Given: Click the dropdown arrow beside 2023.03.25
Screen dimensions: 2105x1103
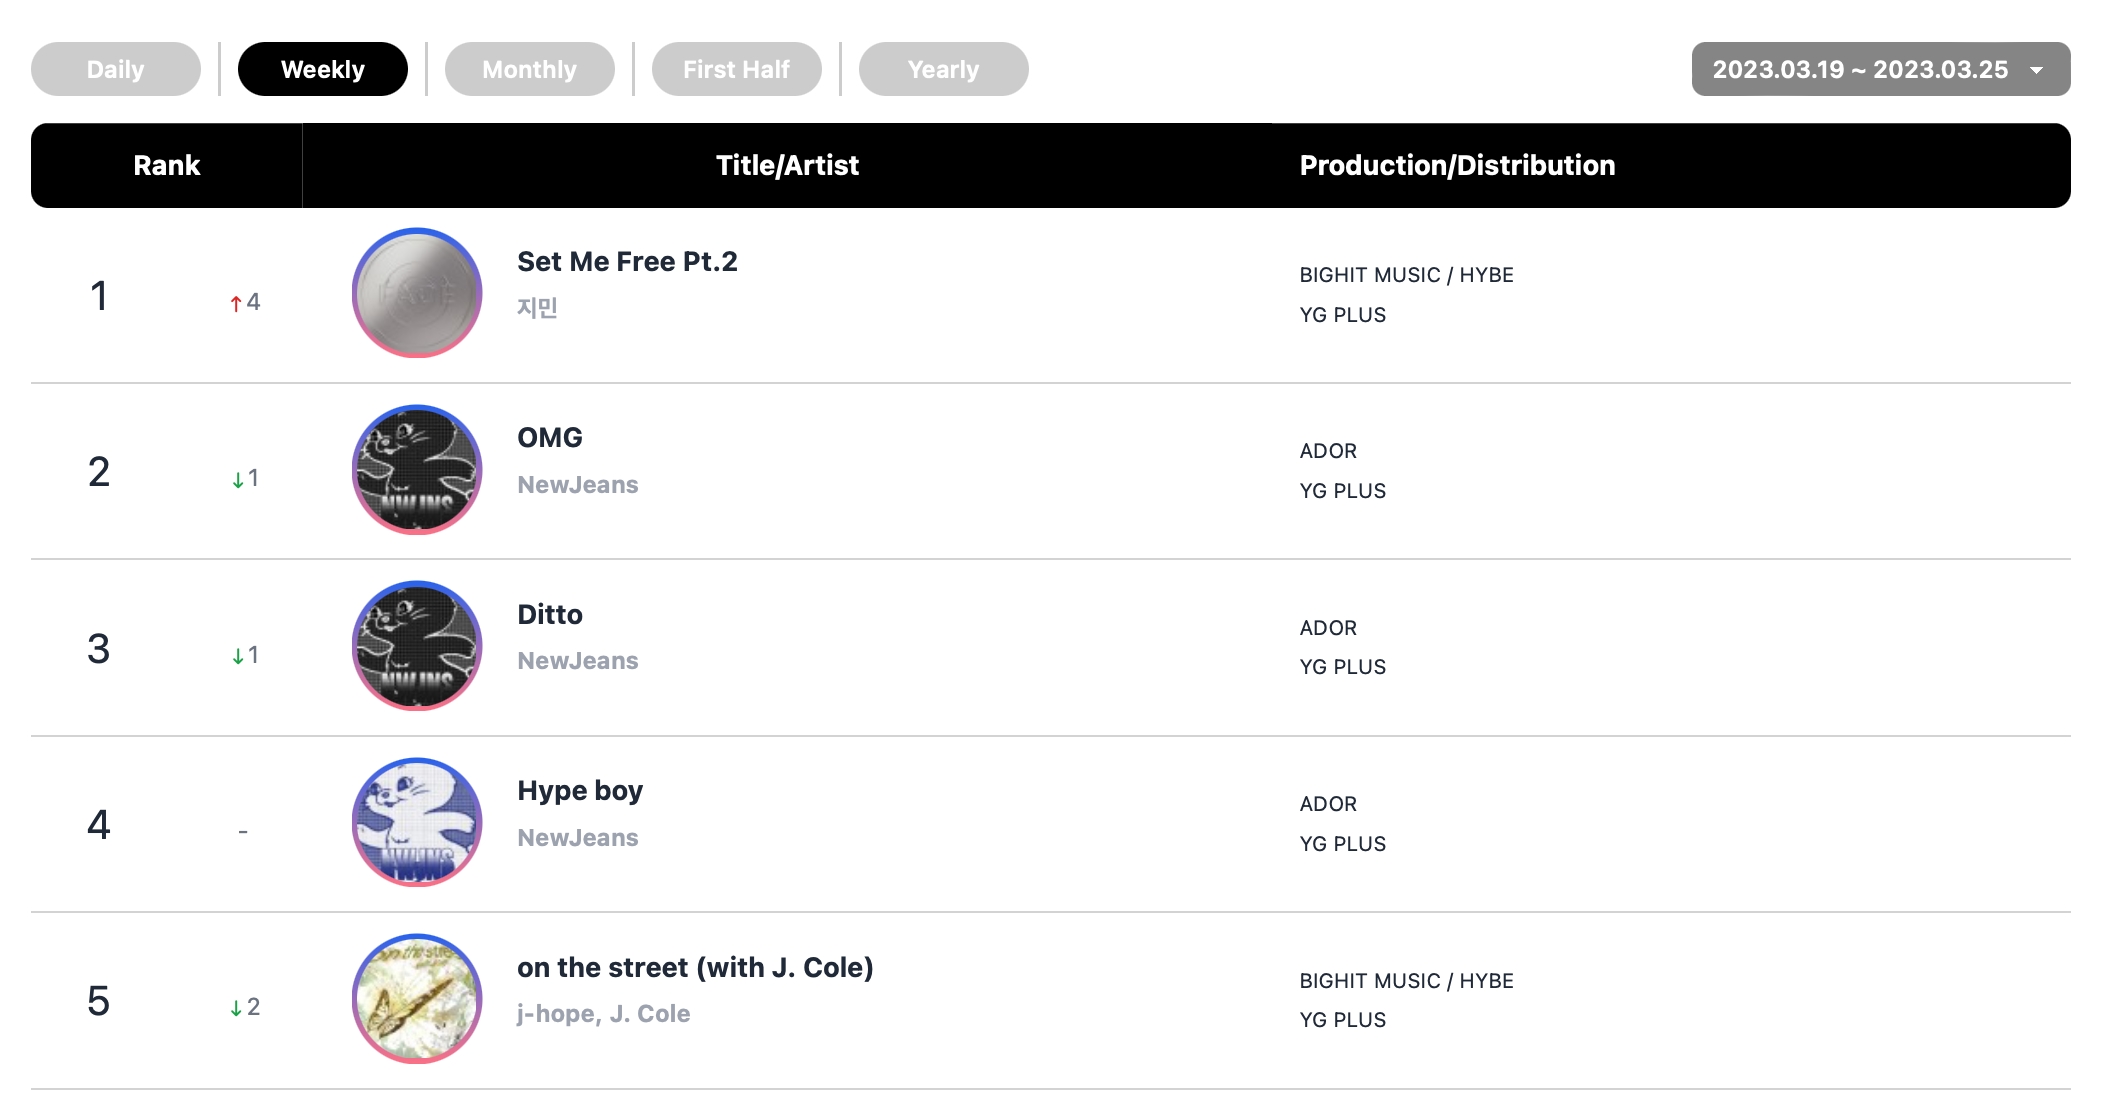Looking at the screenshot, I should click(x=2037, y=70).
